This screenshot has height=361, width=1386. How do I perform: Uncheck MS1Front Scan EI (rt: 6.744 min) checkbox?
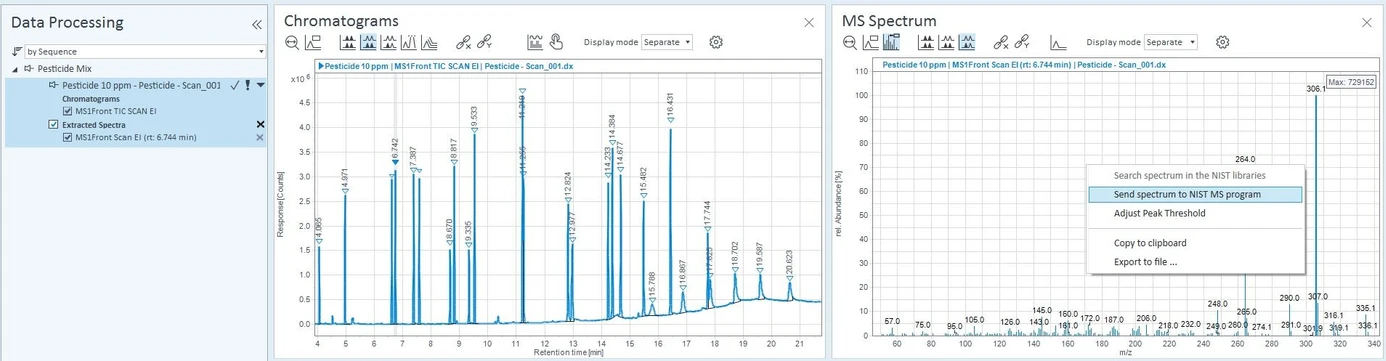pos(68,137)
